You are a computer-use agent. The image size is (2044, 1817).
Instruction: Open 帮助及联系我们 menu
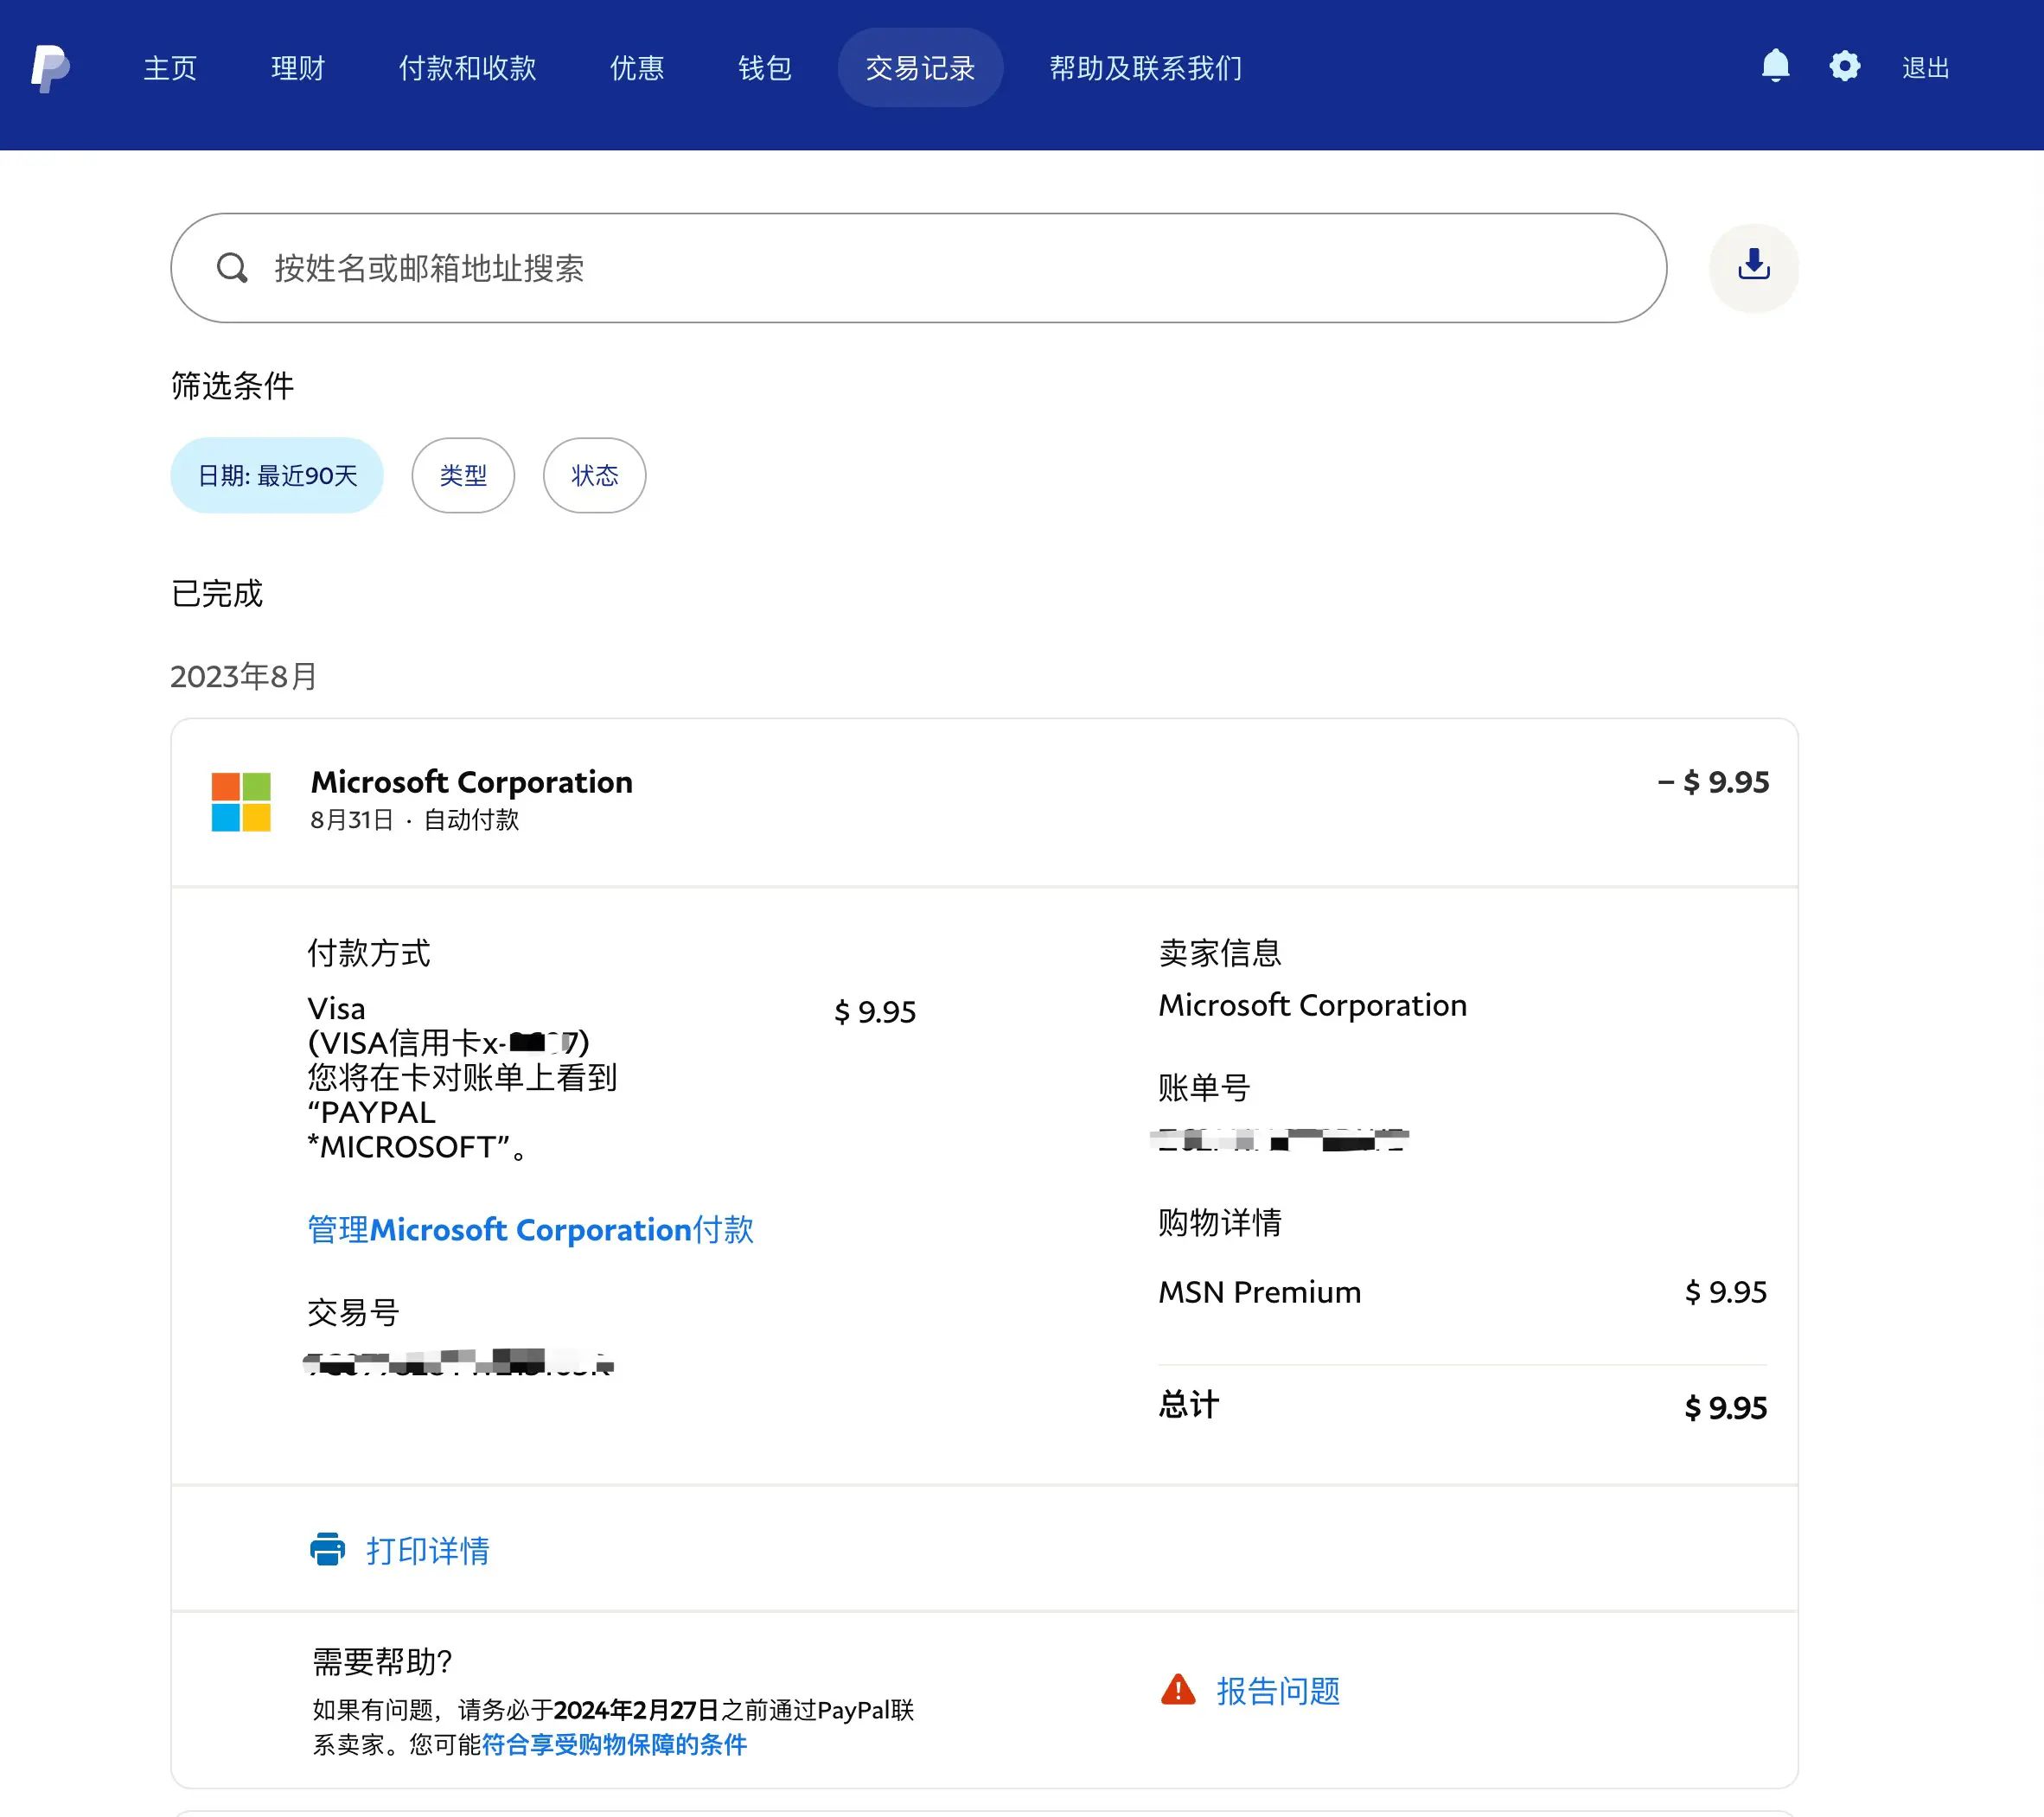(1146, 68)
